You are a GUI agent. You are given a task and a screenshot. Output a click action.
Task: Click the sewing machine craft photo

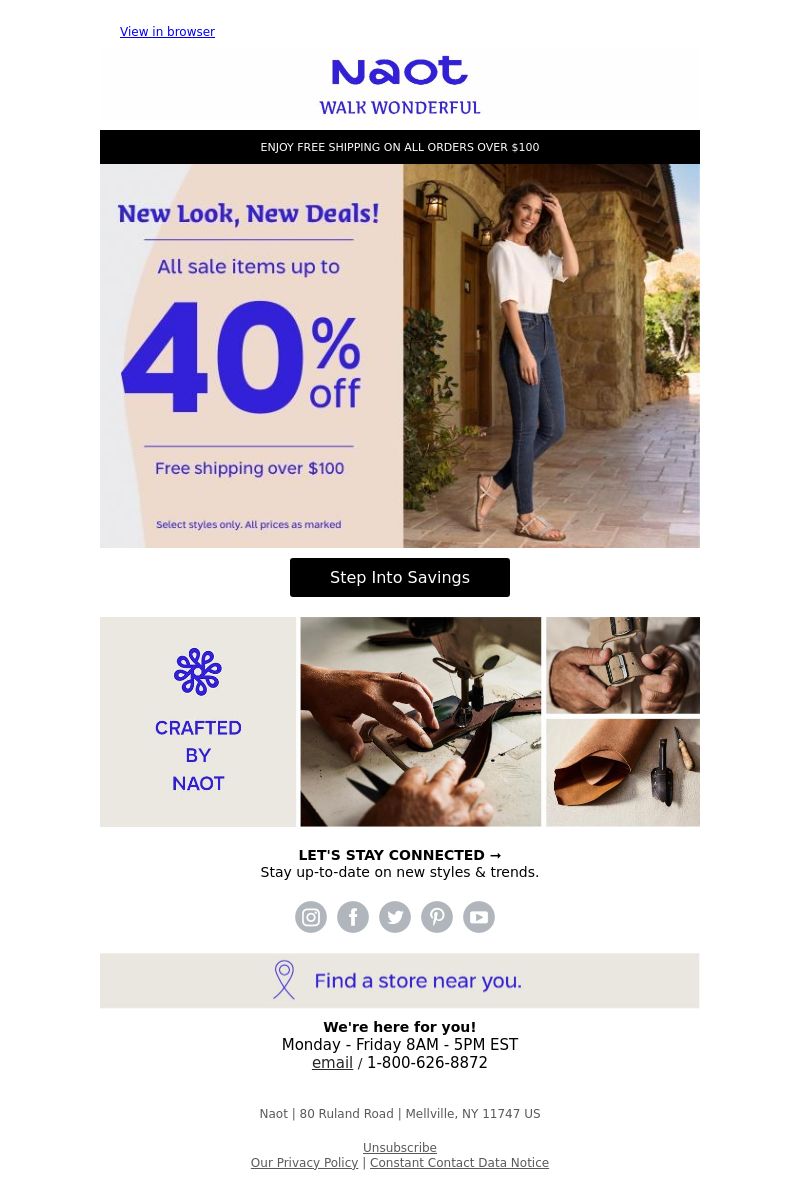[x=421, y=722]
